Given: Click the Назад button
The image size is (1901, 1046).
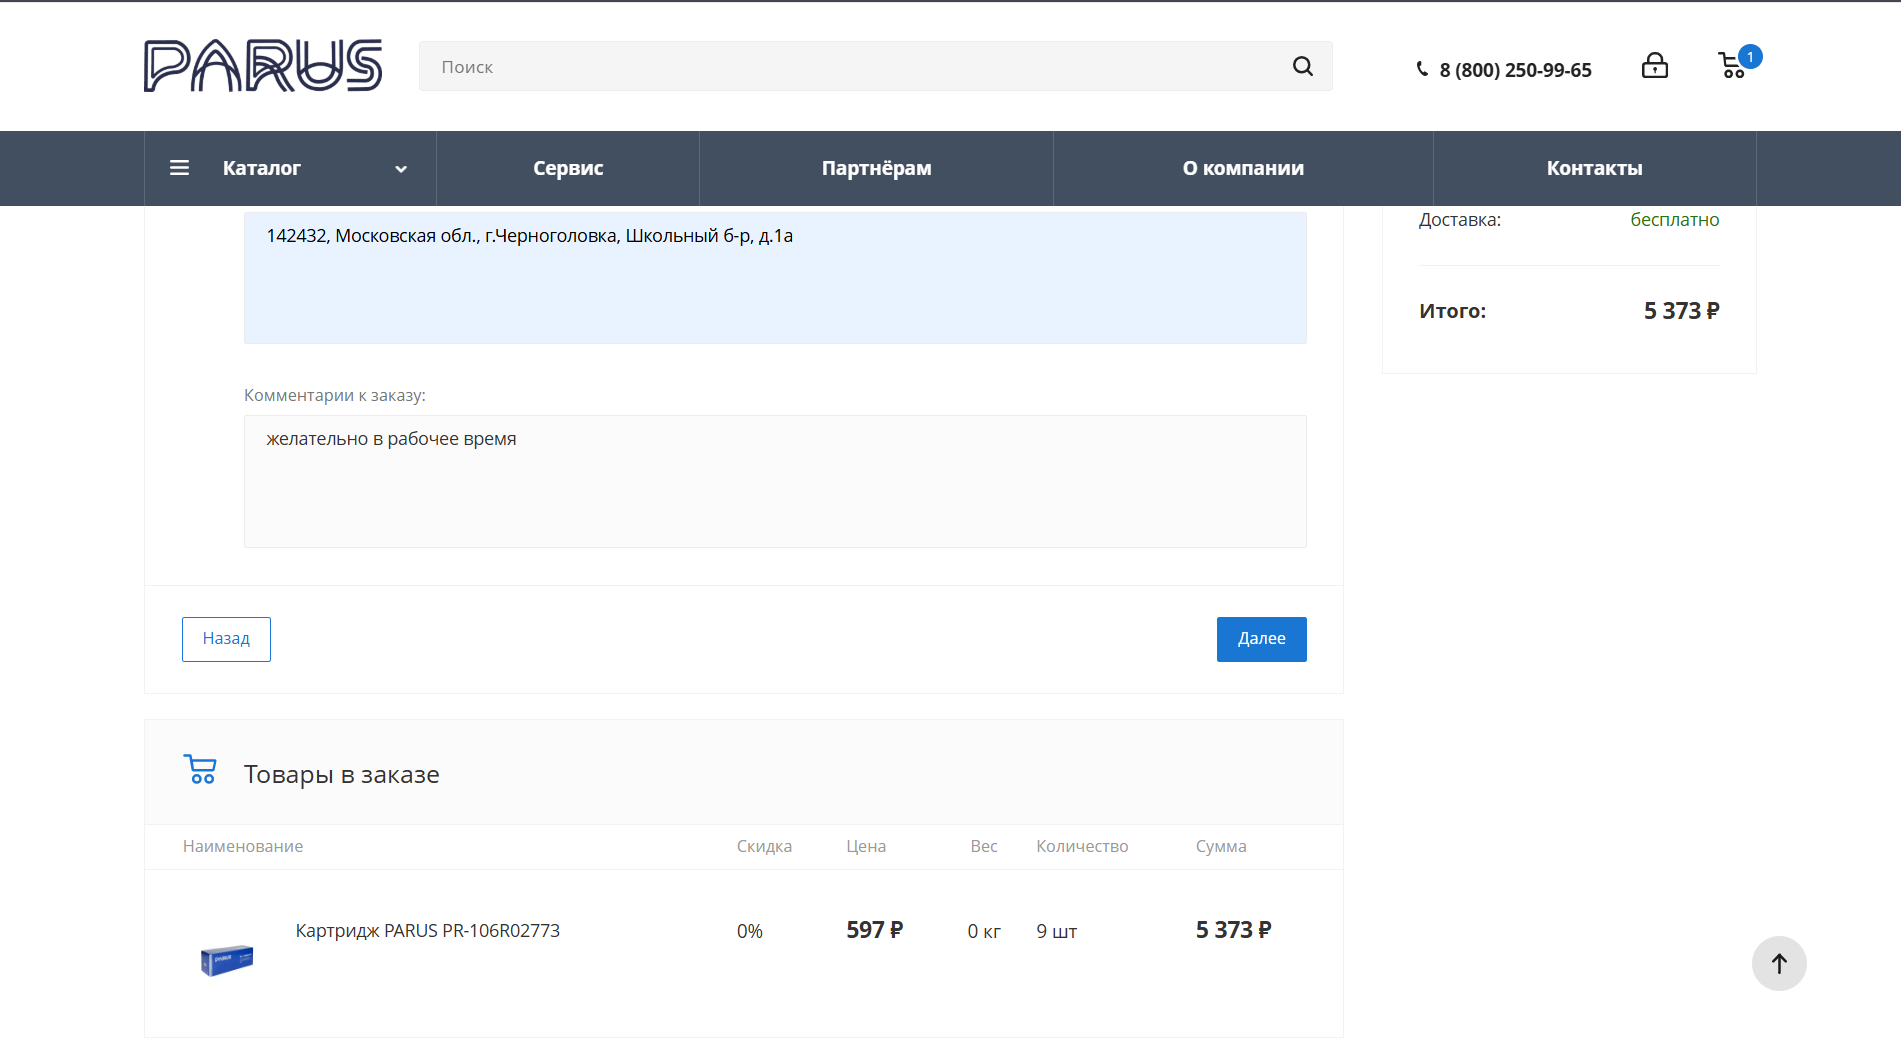Looking at the screenshot, I should coord(226,639).
